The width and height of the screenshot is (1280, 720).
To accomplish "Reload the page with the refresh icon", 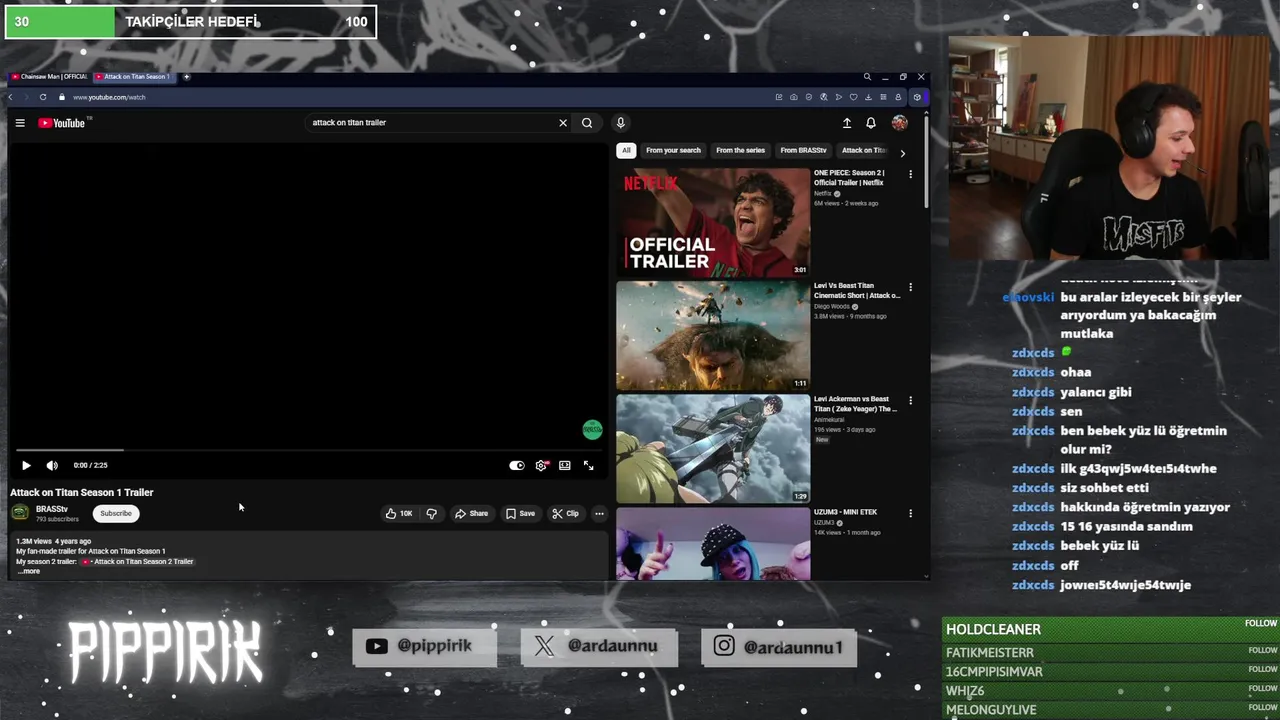I will (x=43, y=97).
